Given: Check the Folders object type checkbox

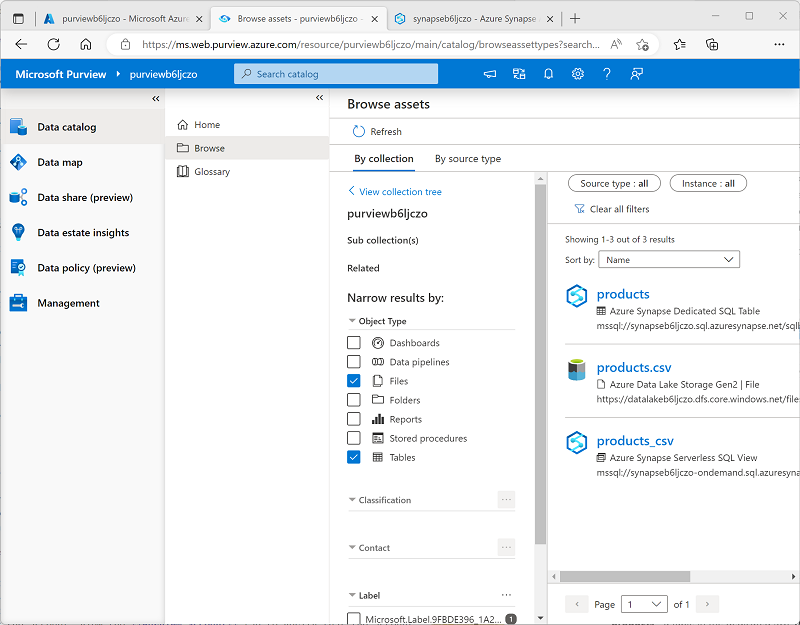Looking at the screenshot, I should pos(354,400).
